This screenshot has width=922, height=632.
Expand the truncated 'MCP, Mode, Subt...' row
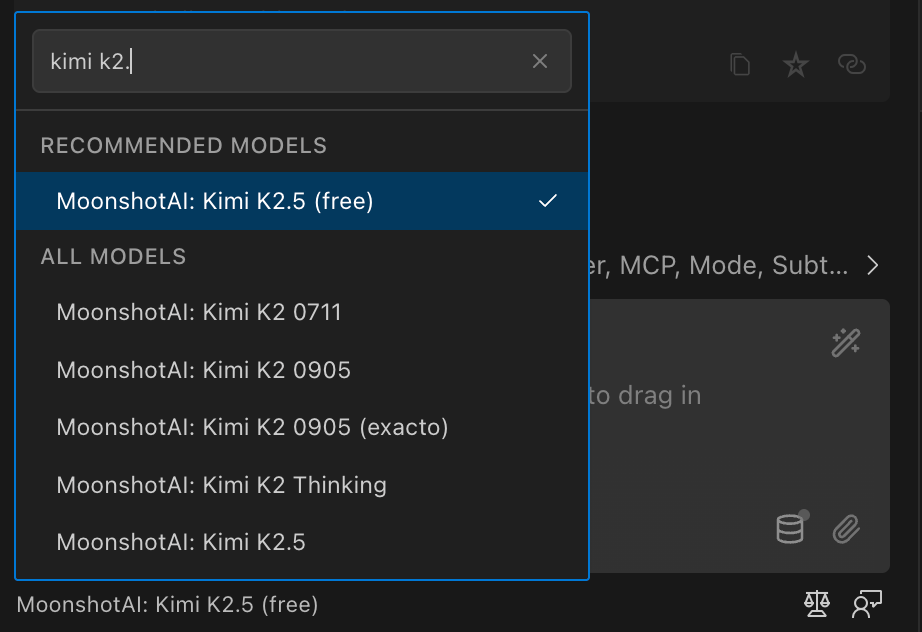872,265
